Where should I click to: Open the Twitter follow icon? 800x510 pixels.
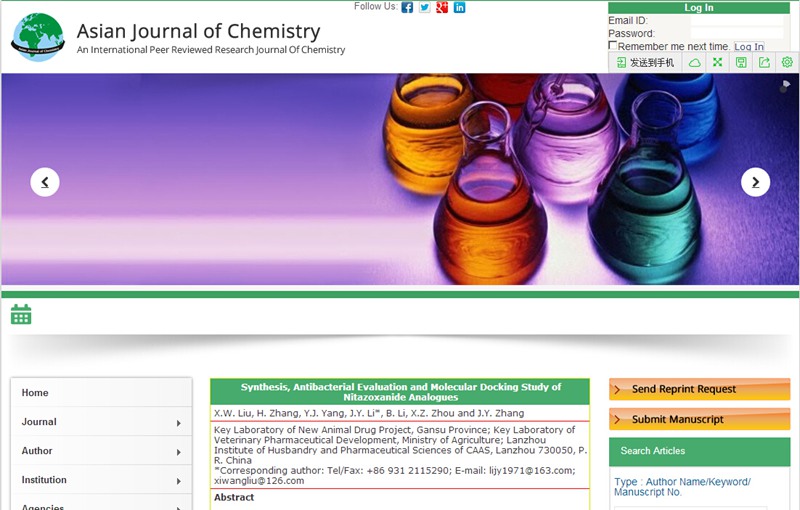click(x=424, y=7)
